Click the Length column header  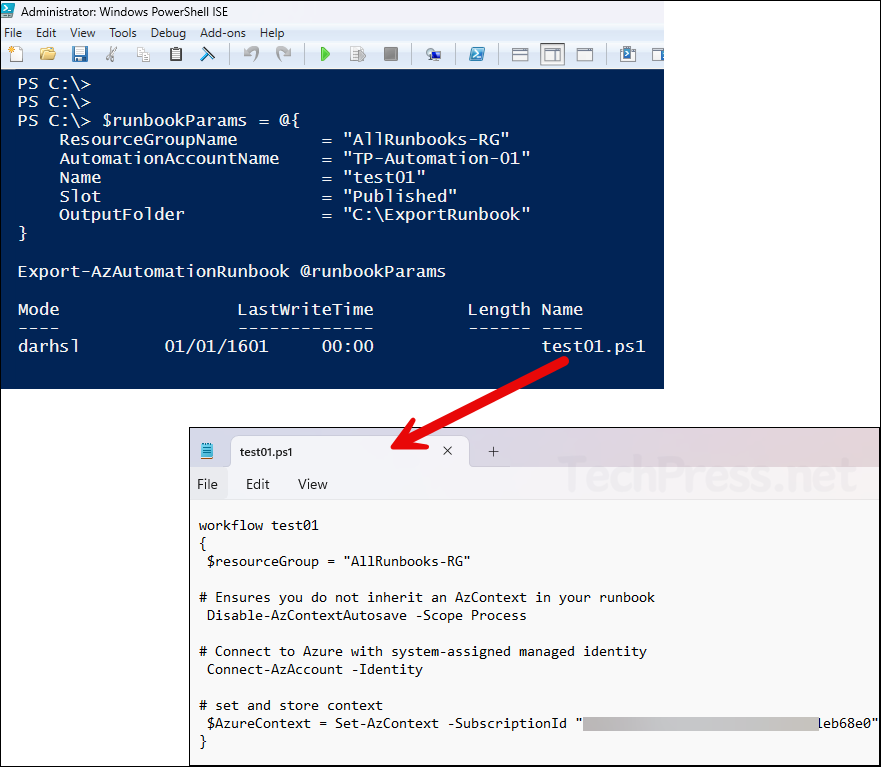499,309
